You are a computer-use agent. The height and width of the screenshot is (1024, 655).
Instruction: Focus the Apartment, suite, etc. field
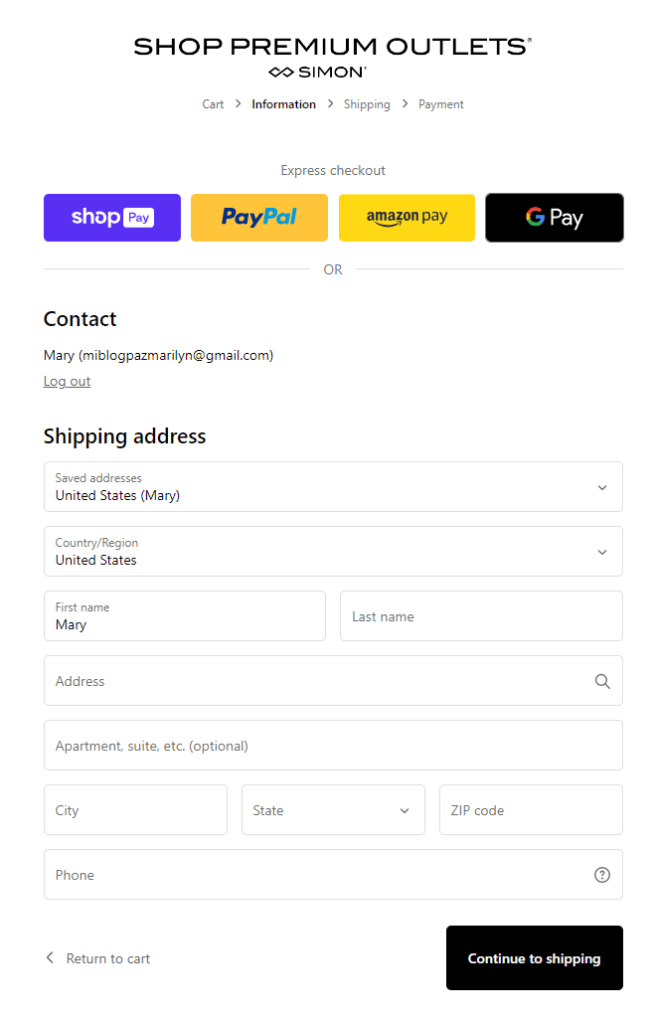click(333, 745)
